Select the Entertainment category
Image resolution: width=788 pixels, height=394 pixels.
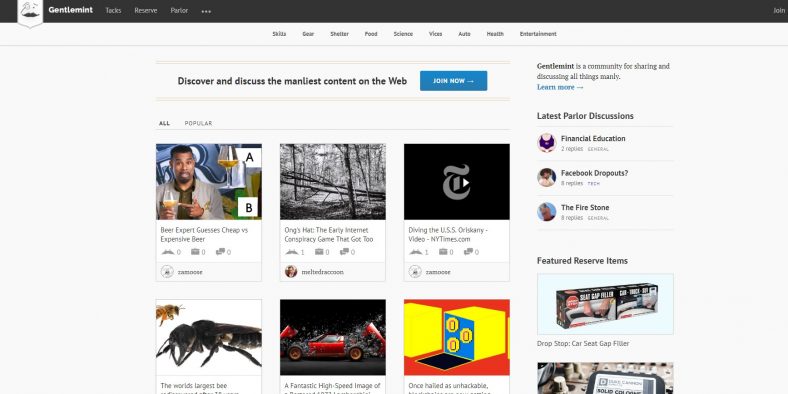[x=538, y=34]
